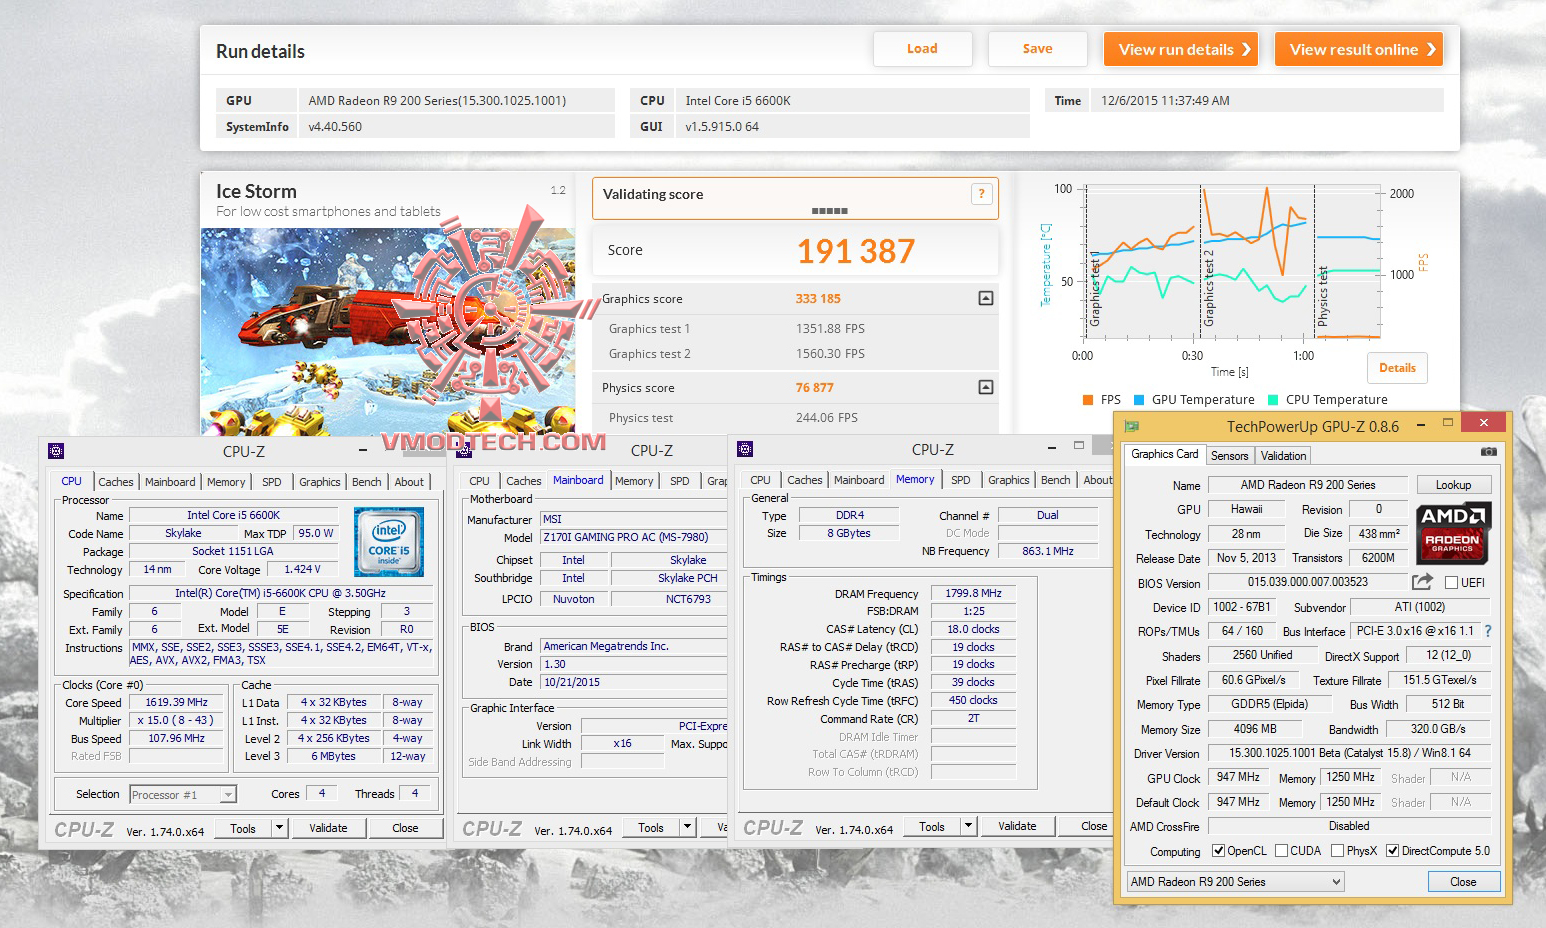This screenshot has width=1546, height=928.
Task: Open the Bench tab in the CPU-Z CPU window
Action: pos(367,482)
